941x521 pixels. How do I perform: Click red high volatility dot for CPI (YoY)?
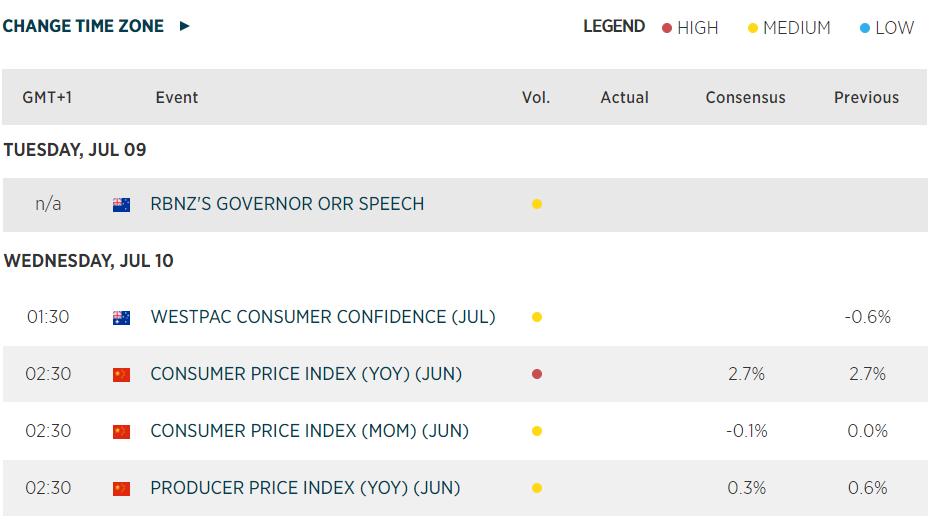[x=537, y=375]
